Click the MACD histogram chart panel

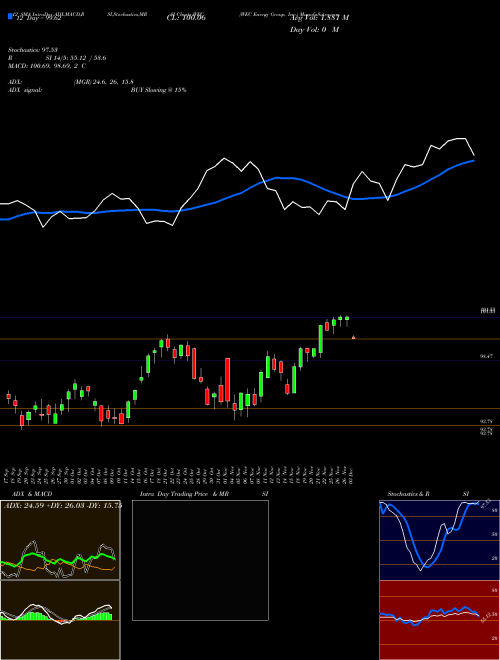(x=60, y=620)
